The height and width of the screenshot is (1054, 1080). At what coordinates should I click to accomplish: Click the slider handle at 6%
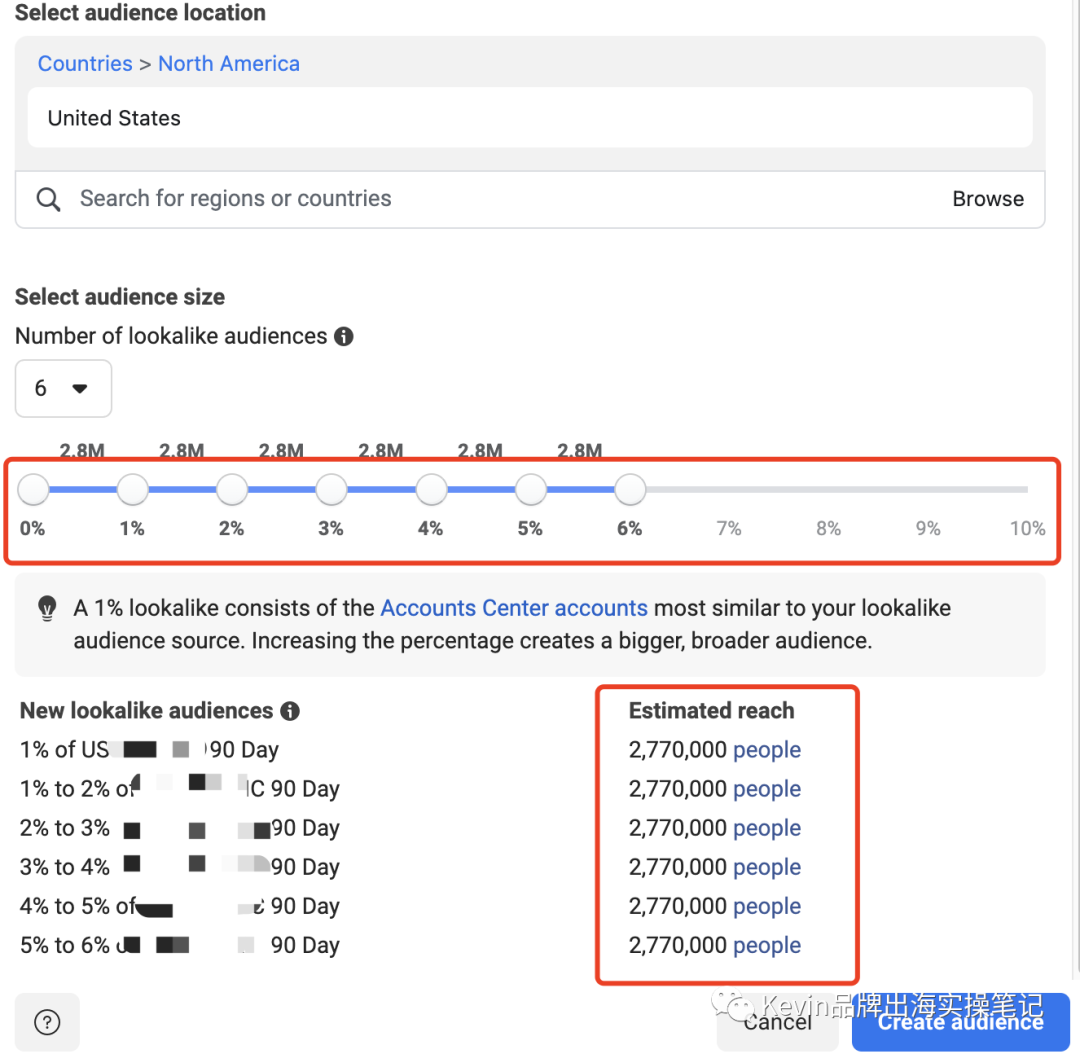tap(630, 490)
